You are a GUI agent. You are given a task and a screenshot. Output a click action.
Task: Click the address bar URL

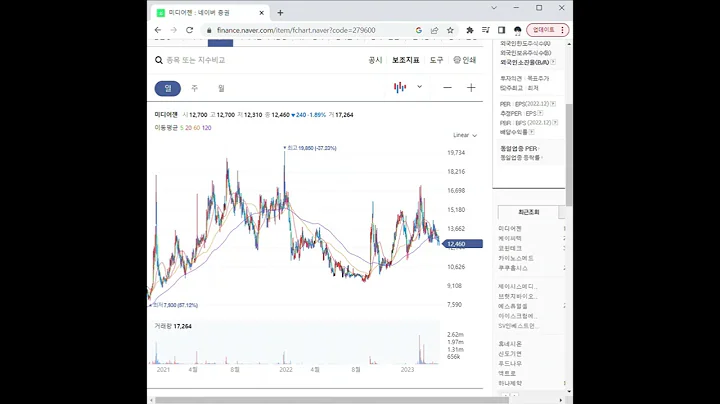click(296, 30)
